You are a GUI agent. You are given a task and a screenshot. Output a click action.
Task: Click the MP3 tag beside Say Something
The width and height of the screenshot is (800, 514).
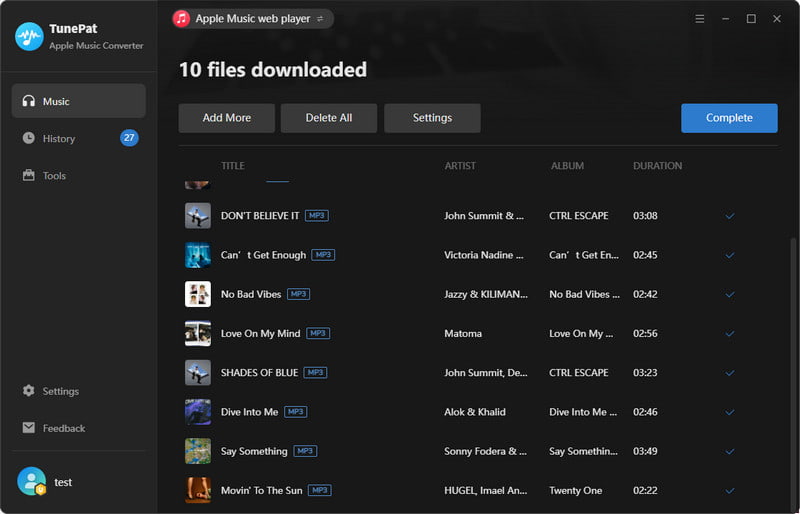(x=305, y=451)
